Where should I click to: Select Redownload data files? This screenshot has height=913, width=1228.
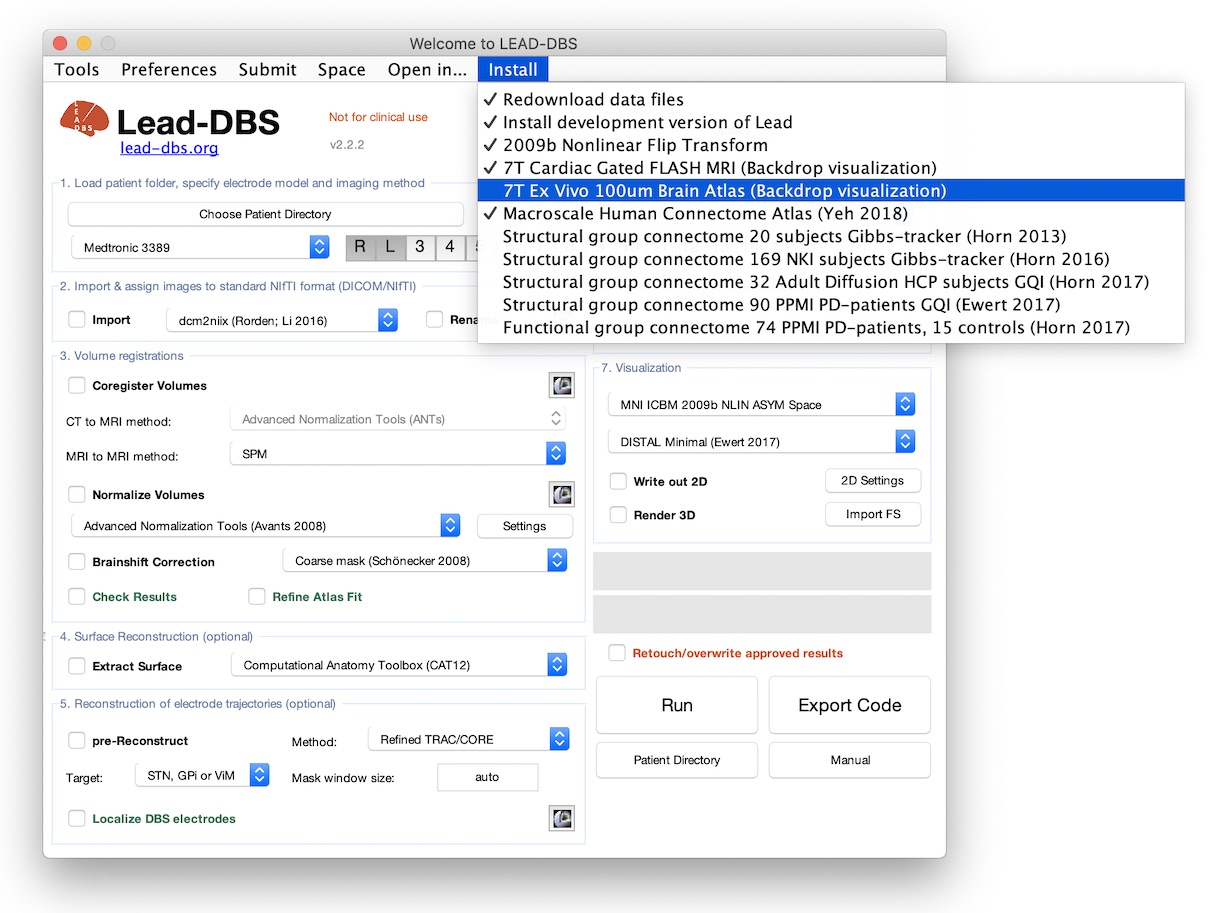pos(831,99)
